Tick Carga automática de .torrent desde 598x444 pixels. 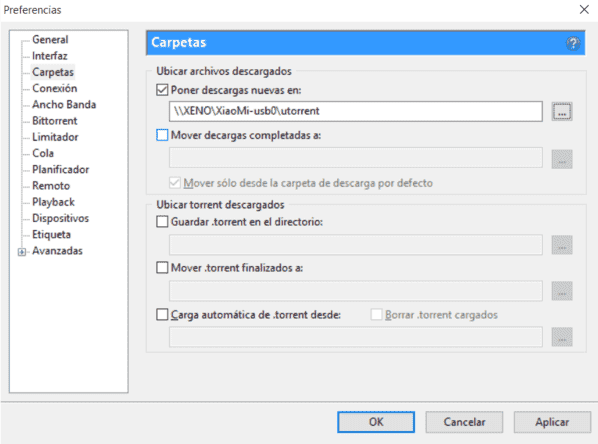162,315
